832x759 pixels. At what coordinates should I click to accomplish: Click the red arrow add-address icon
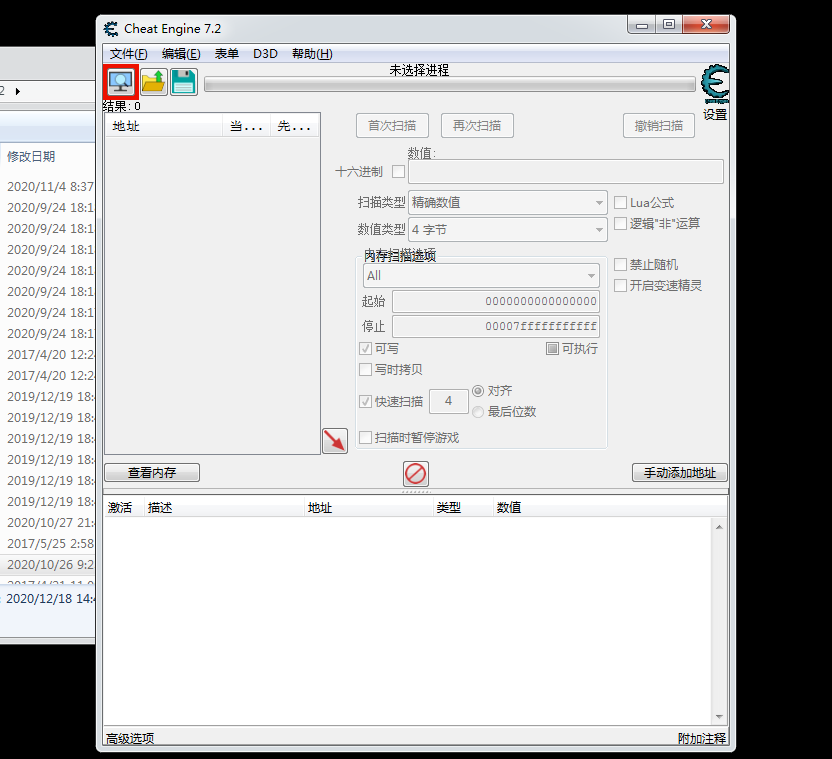coord(335,441)
